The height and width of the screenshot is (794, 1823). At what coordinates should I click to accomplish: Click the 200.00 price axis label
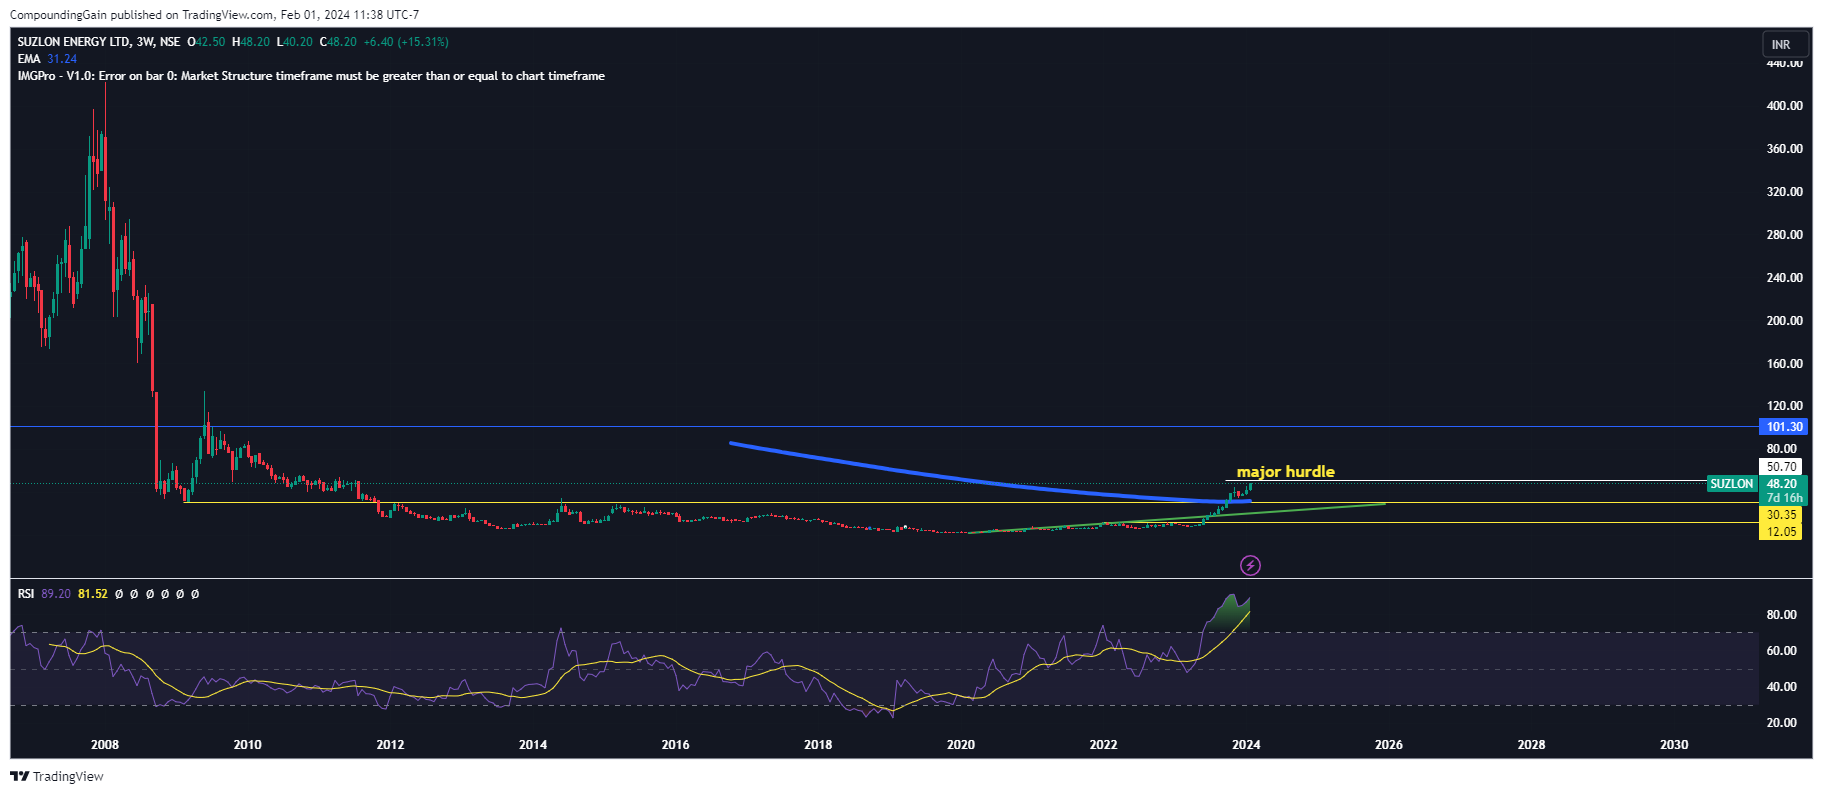[x=1785, y=321]
